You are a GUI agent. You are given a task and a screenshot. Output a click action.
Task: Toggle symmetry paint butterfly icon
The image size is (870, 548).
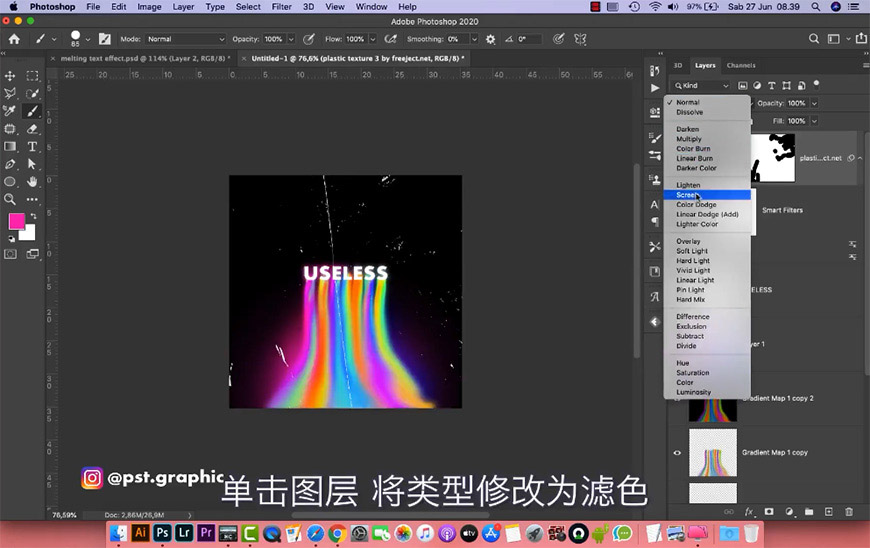[x=580, y=39]
